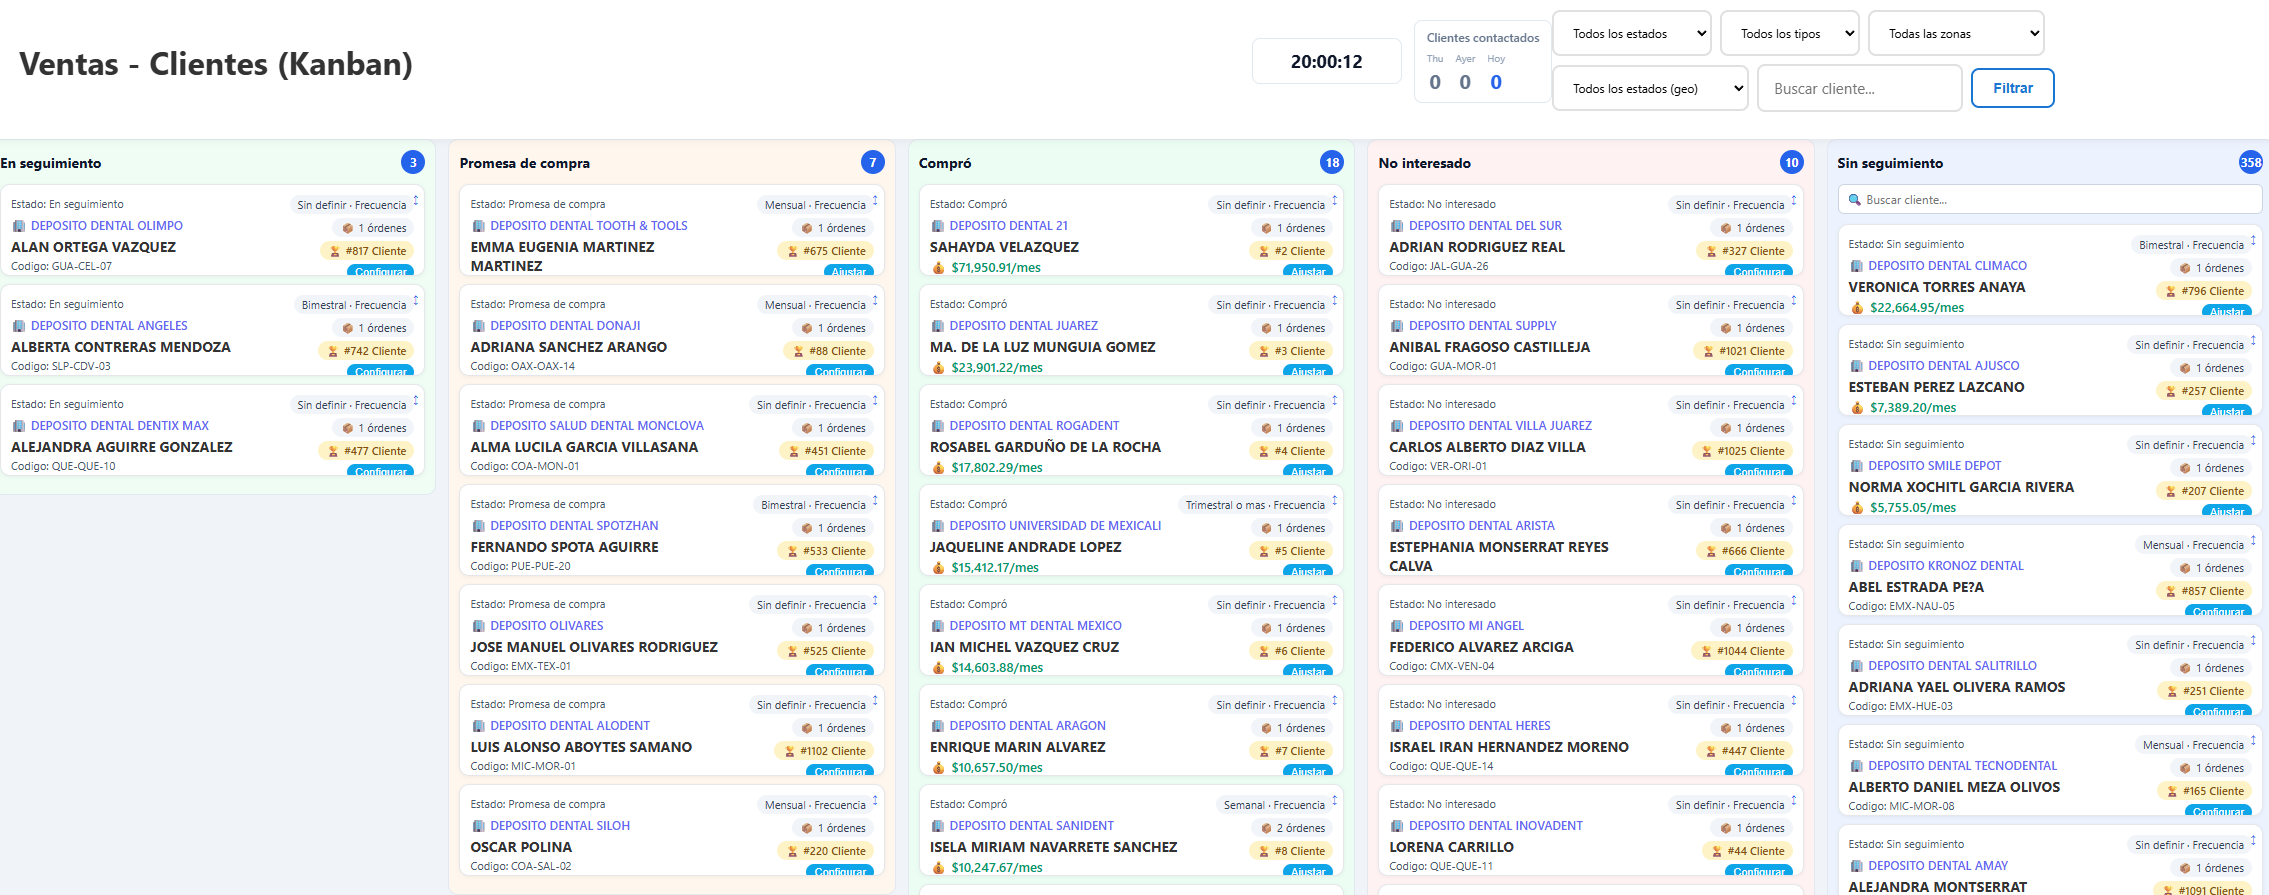
Task: Click the building icon beside DEPOSITO DENTAL DEL SUR
Action: [x=1397, y=227]
